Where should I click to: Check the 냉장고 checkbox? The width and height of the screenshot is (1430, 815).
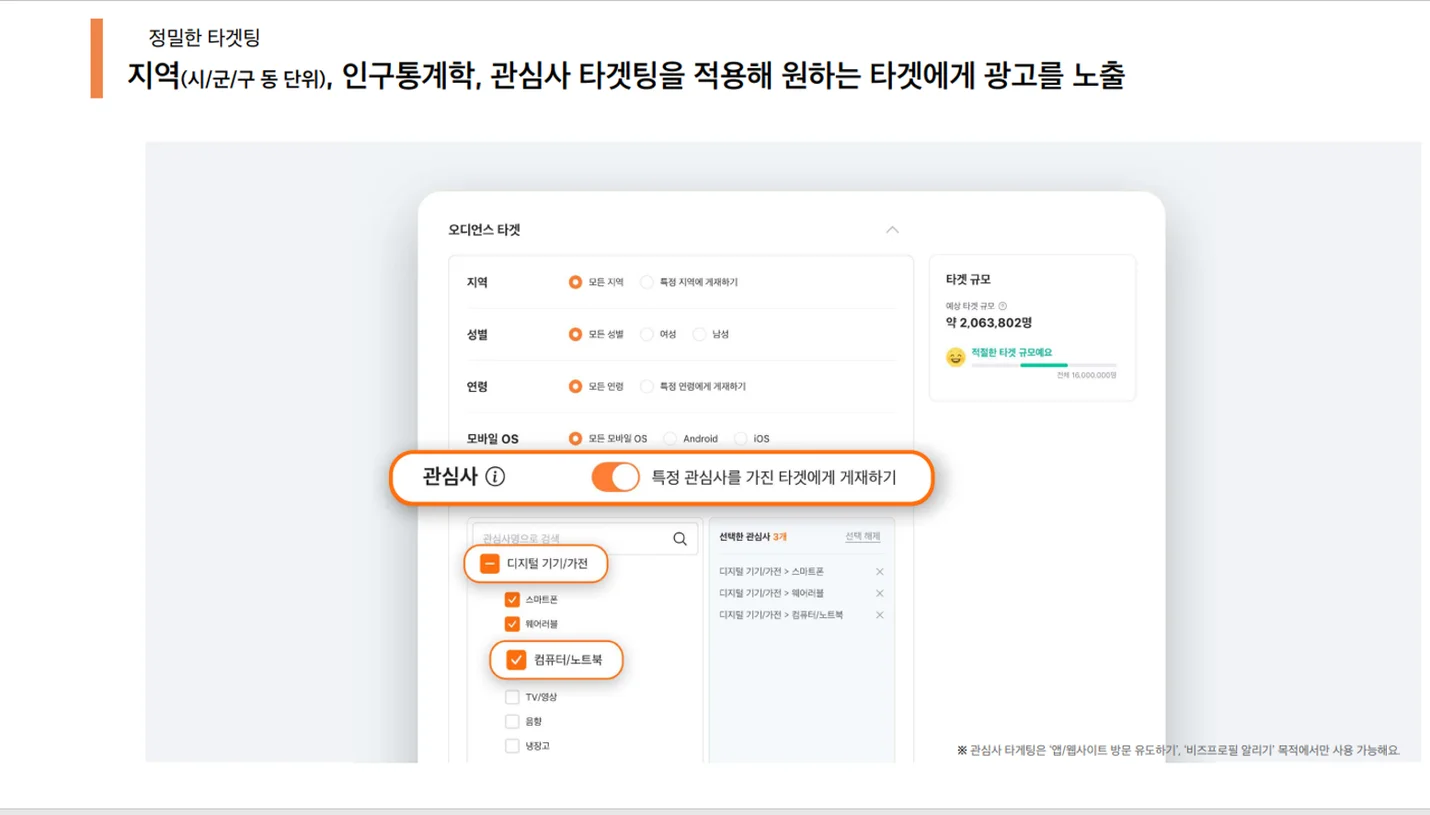(512, 746)
